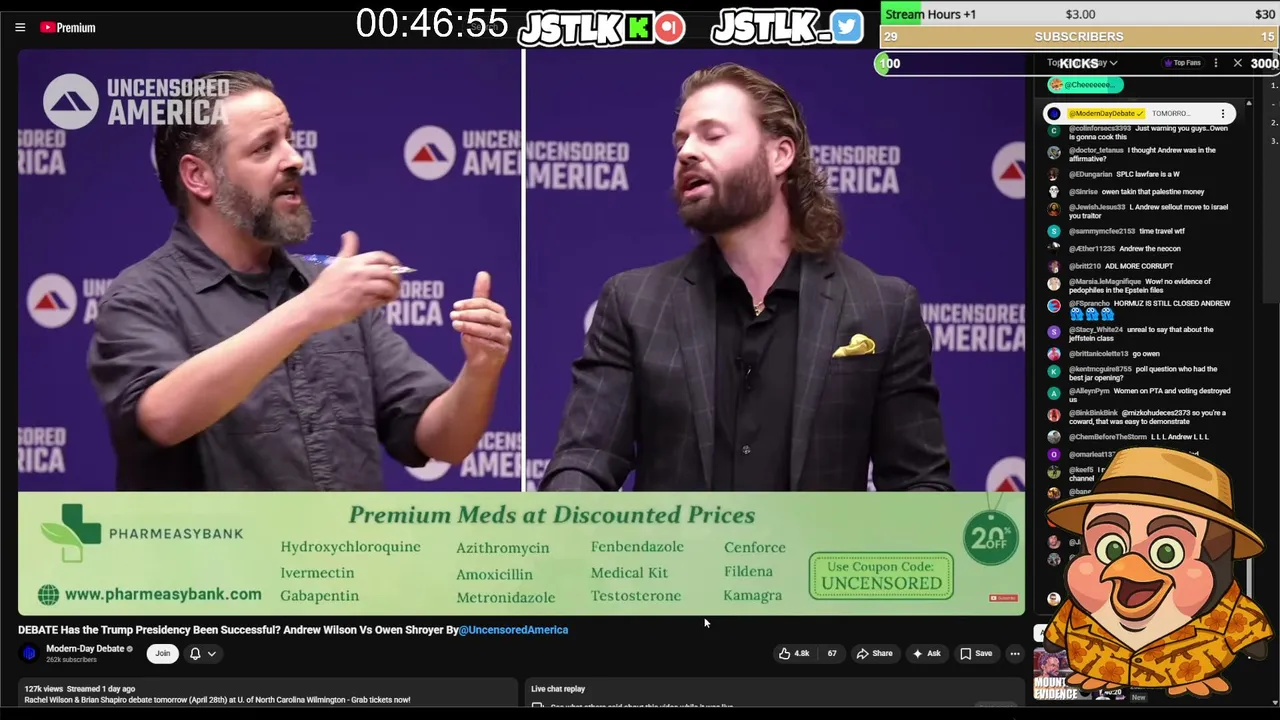
Task: Open the @UncensoredAmerica link in title
Action: [513, 629]
